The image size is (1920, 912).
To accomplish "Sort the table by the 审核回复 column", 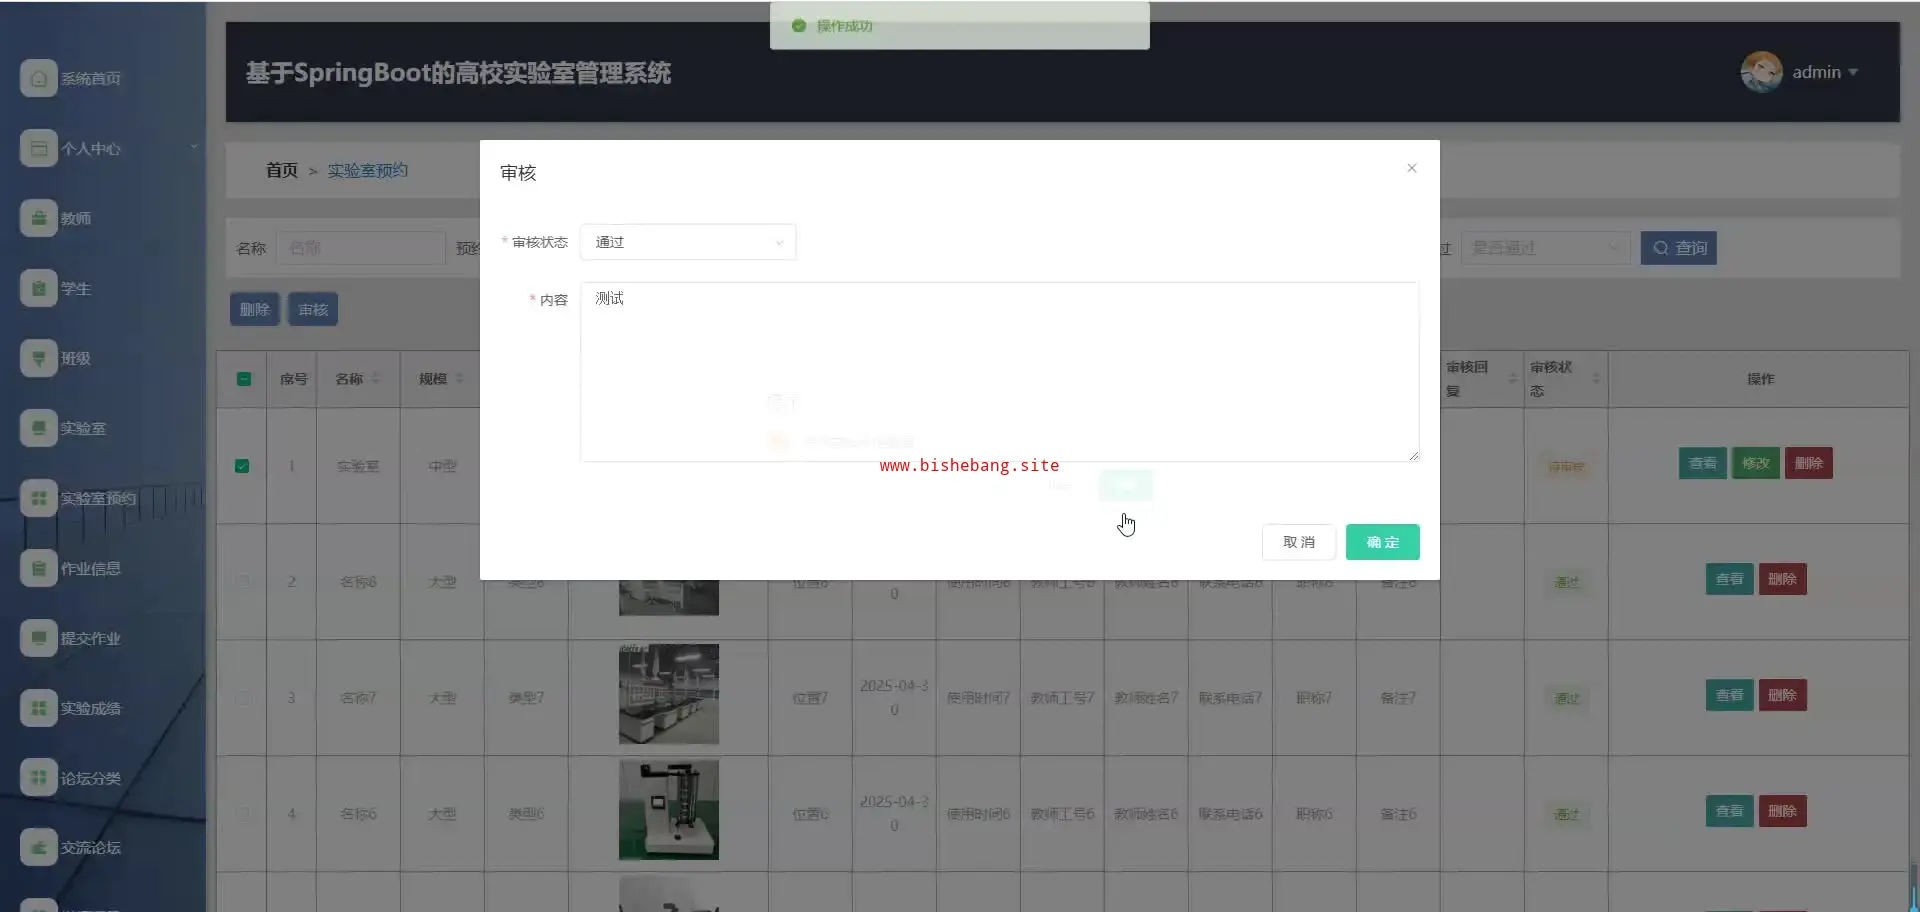I will 1512,379.
